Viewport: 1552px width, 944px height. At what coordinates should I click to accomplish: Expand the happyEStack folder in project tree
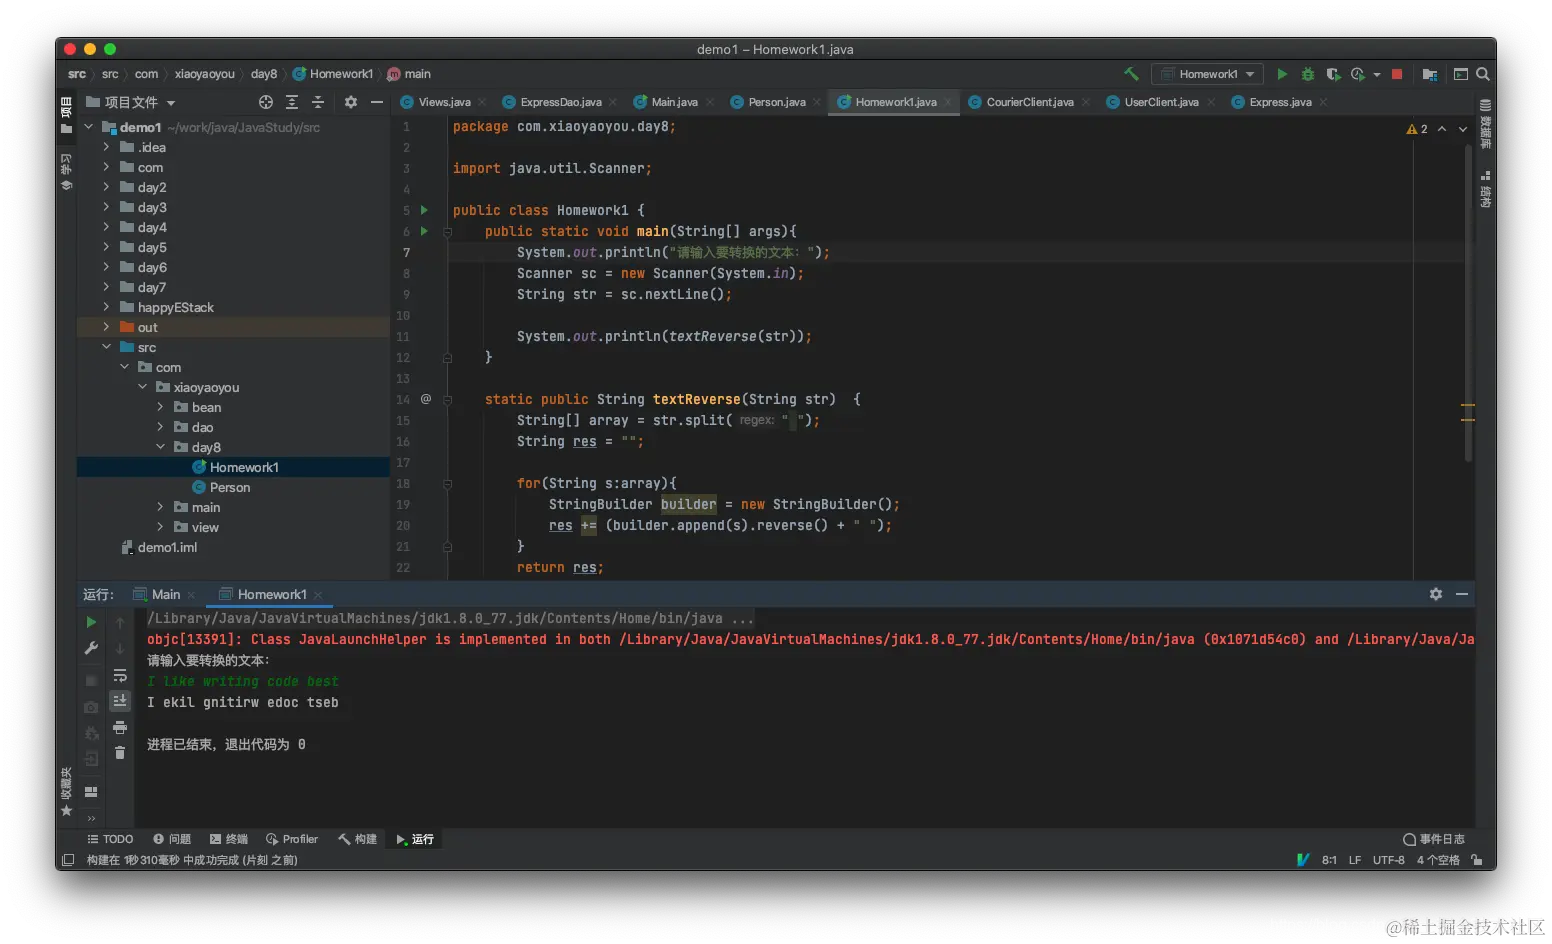click(x=106, y=307)
